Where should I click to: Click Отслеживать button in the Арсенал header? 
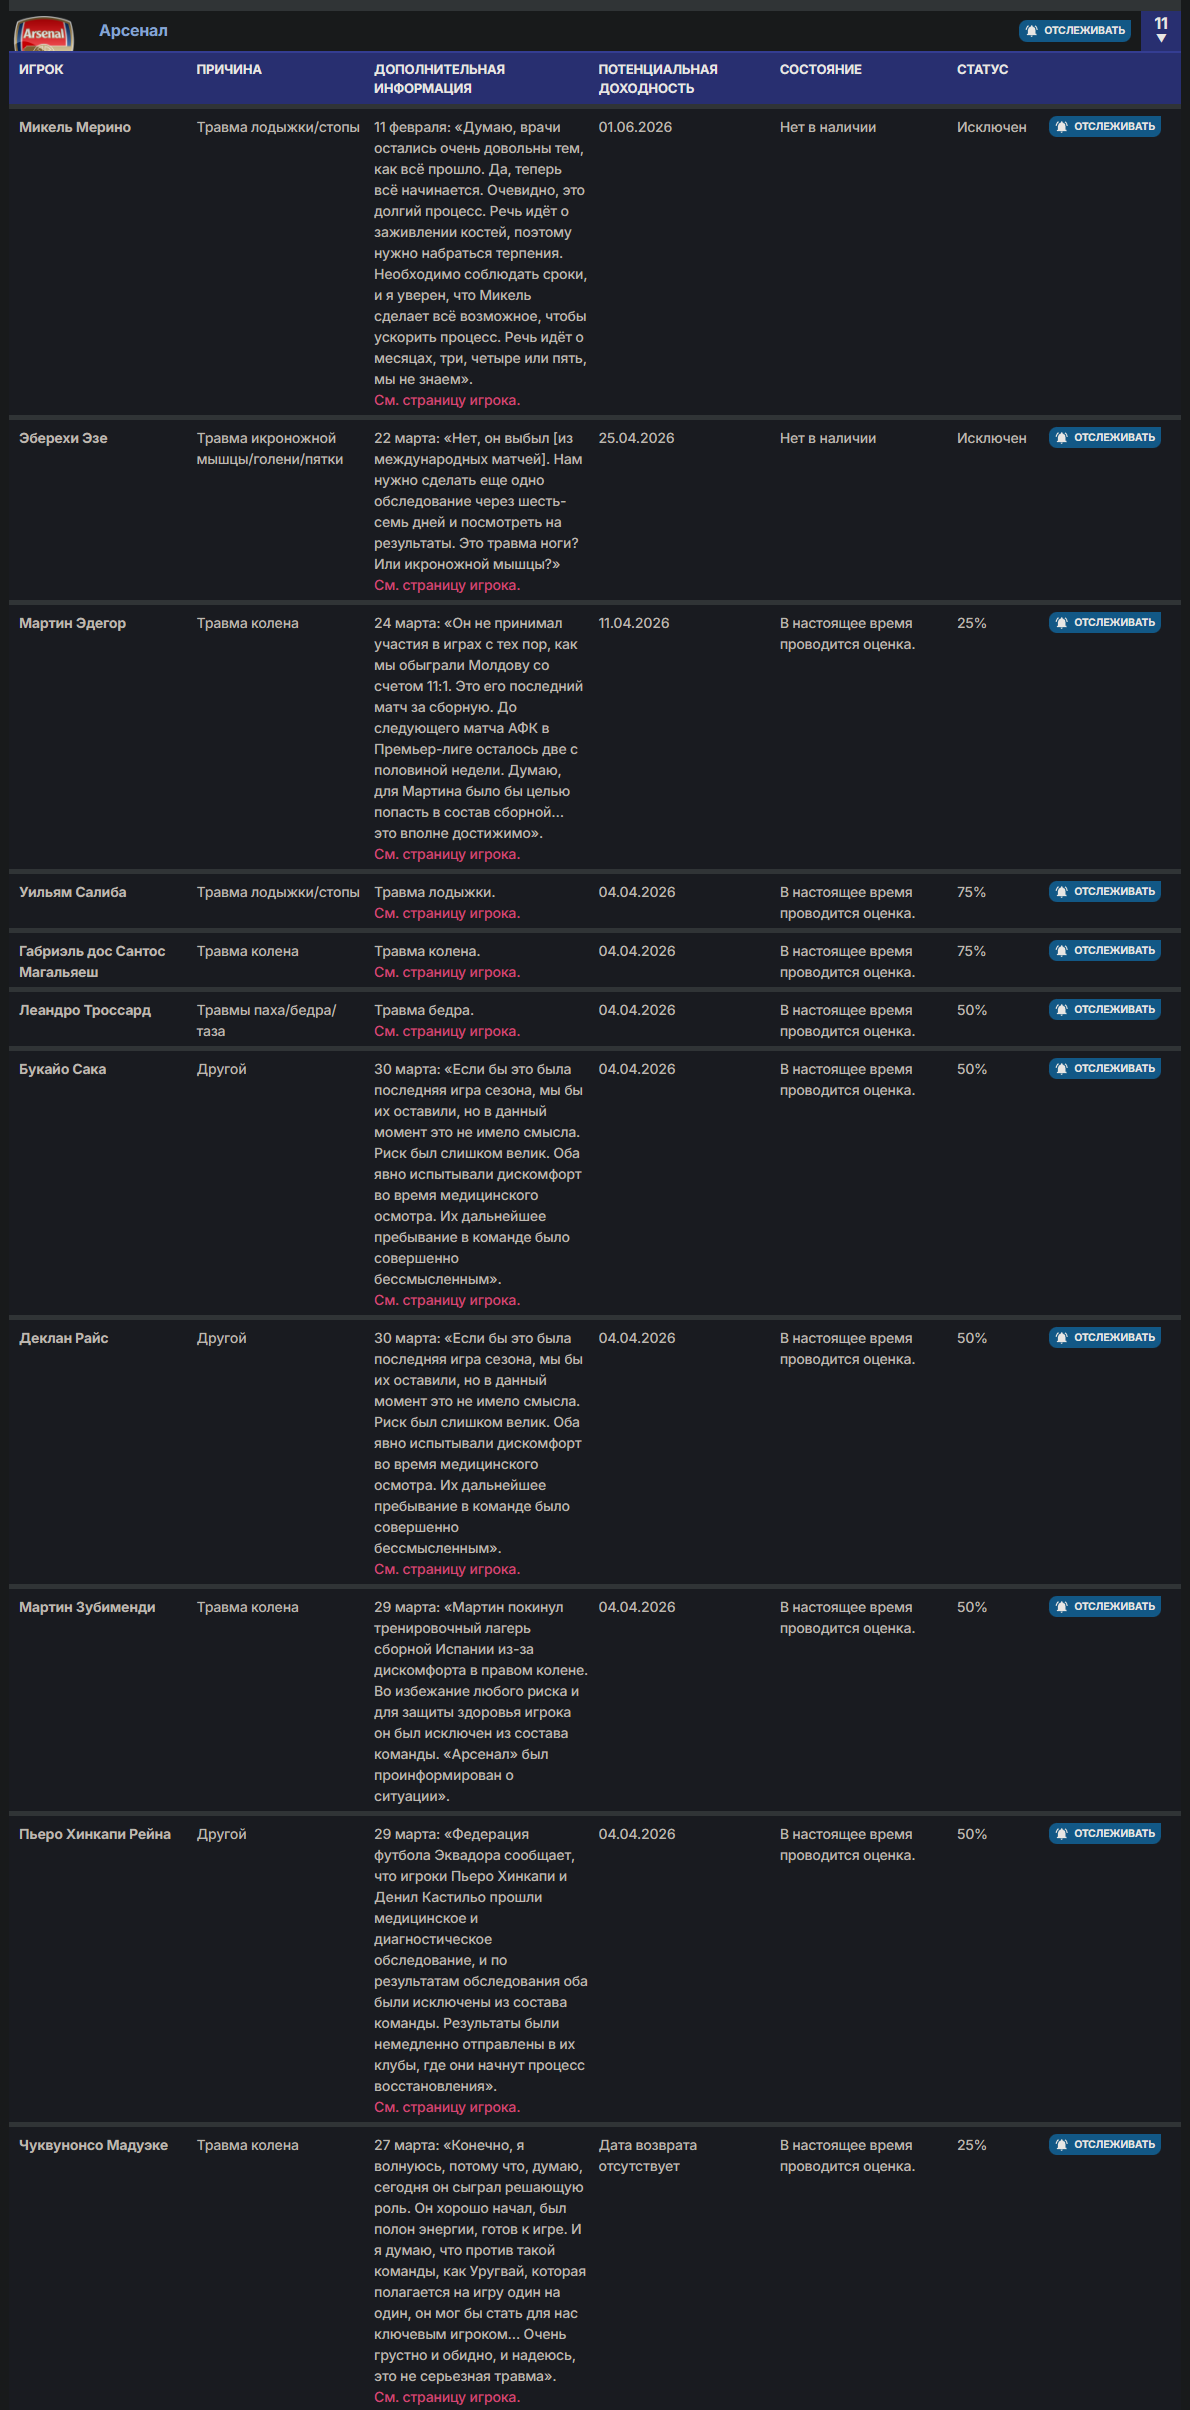click(1075, 31)
